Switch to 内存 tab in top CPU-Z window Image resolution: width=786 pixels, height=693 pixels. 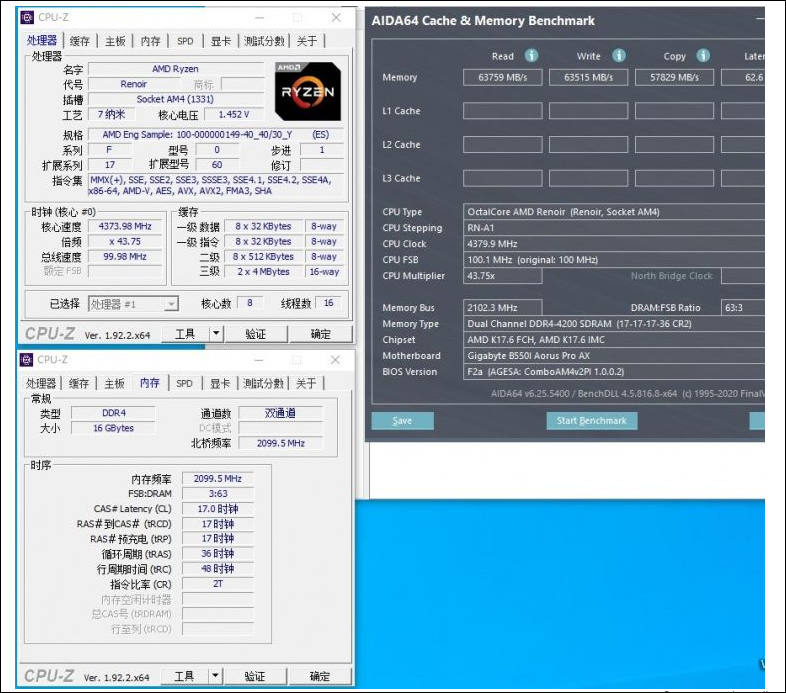click(x=150, y=41)
